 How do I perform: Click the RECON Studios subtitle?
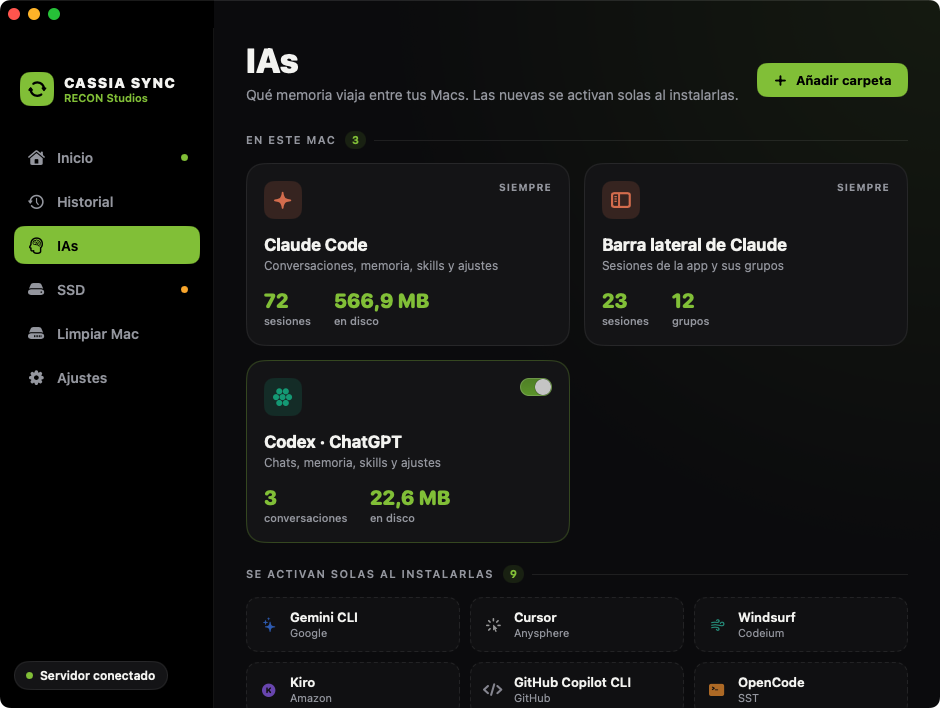click(x=106, y=98)
